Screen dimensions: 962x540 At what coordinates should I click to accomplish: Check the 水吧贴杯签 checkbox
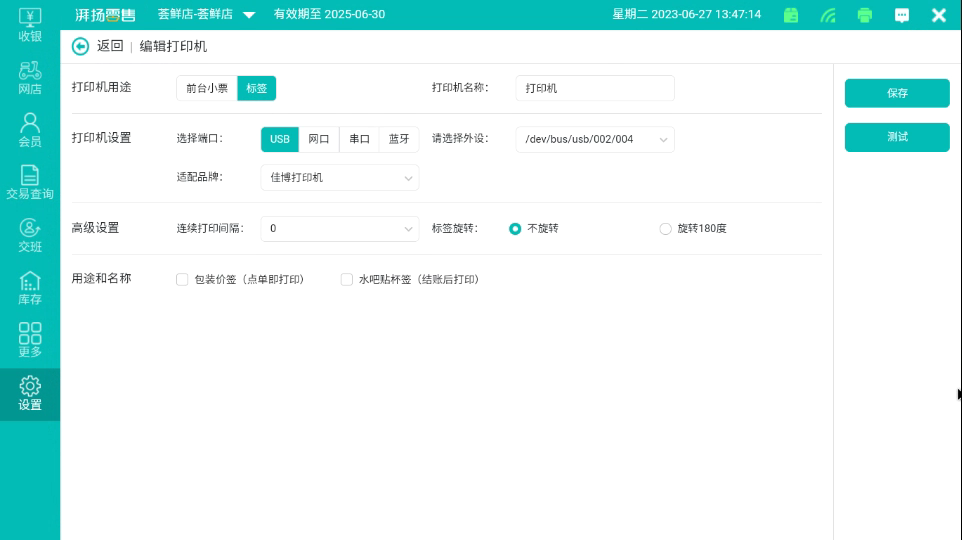click(347, 280)
